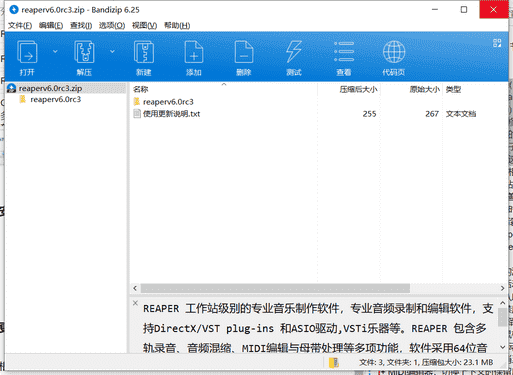The width and height of the screenshot is (513, 375).
Task: Click the grid layout icon in toolbar corner
Action: click(x=497, y=43)
